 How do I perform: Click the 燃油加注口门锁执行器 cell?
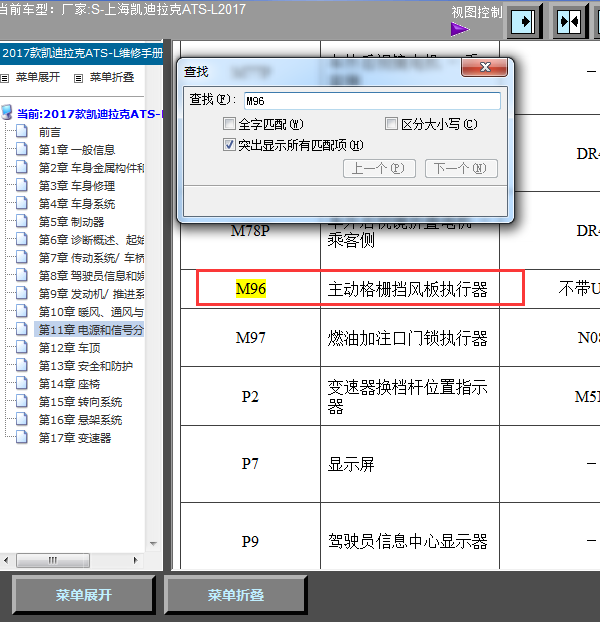[x=410, y=338]
